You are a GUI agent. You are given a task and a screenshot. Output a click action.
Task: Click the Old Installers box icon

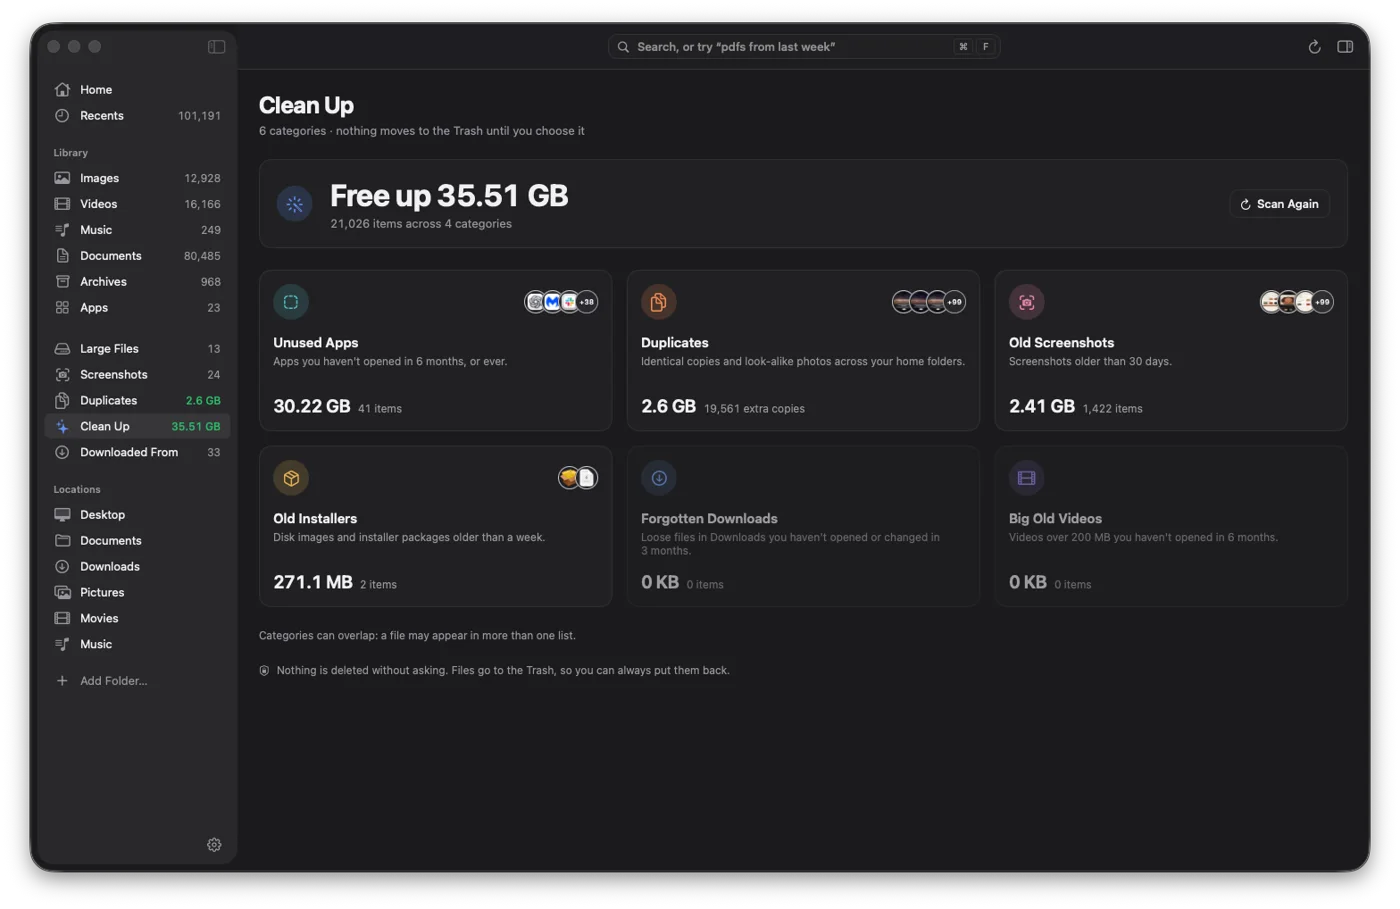coord(291,478)
